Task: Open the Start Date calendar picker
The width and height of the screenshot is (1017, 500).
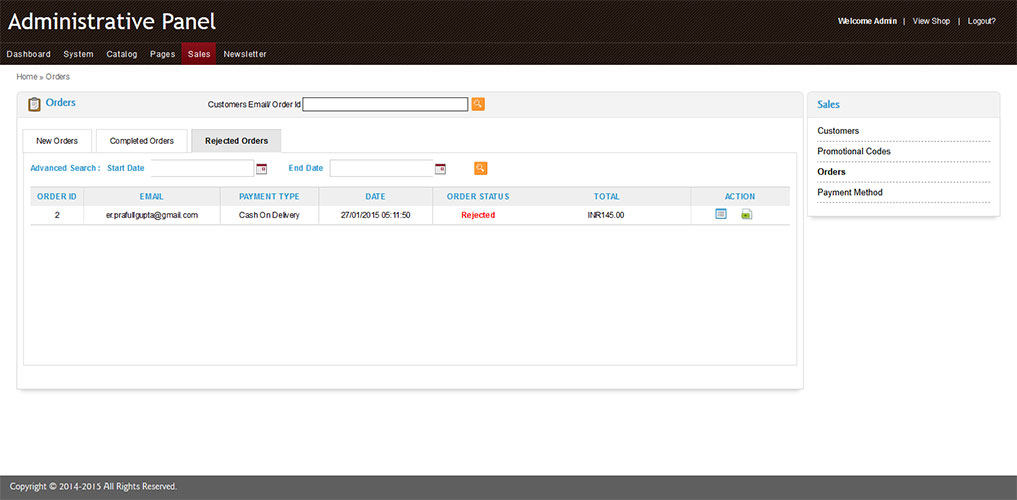Action: (x=262, y=169)
